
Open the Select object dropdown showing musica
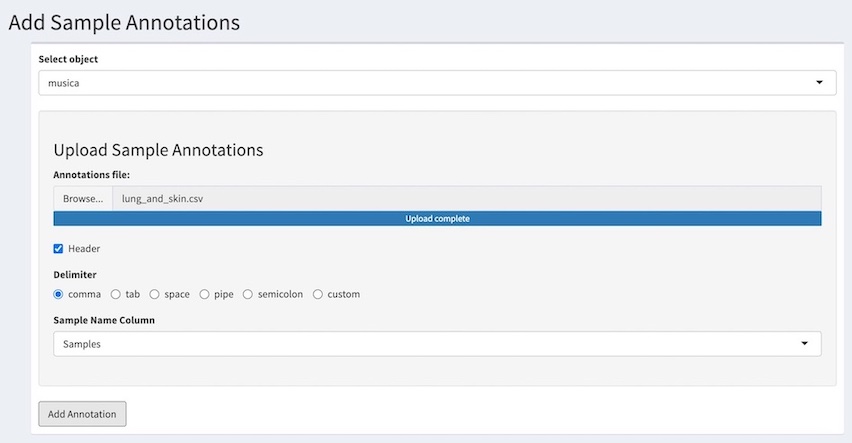point(437,83)
